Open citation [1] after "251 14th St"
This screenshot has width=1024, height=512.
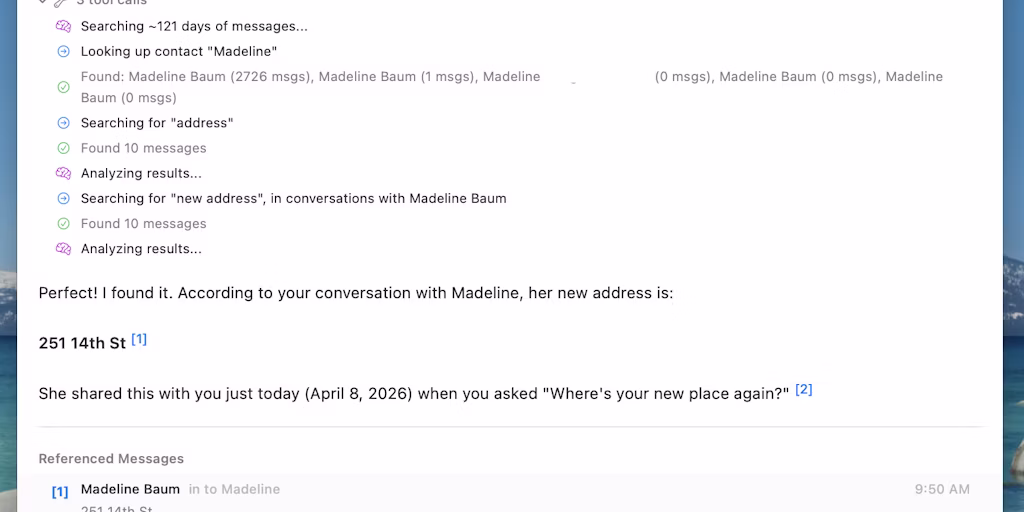pyautogui.click(x=139, y=339)
